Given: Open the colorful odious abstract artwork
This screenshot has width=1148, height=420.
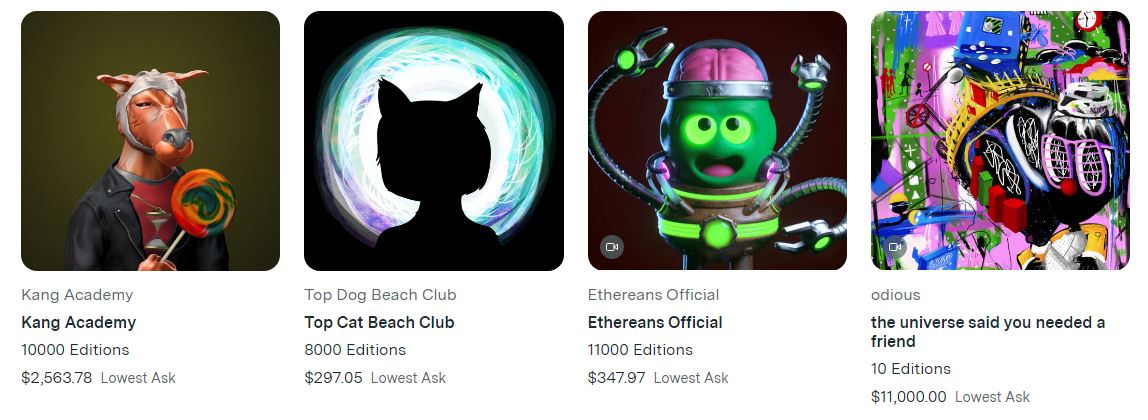Looking at the screenshot, I should (x=1000, y=140).
